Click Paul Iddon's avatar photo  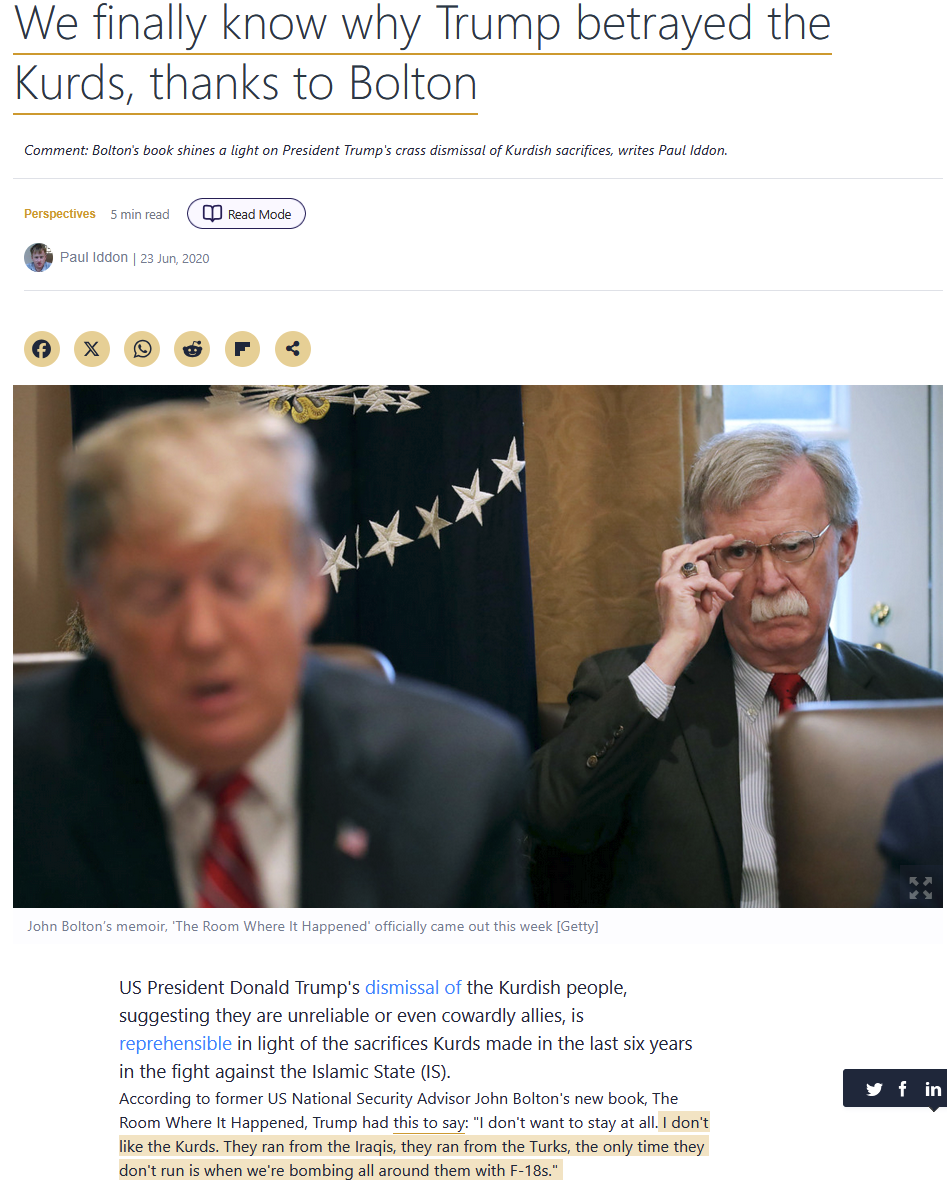point(38,257)
